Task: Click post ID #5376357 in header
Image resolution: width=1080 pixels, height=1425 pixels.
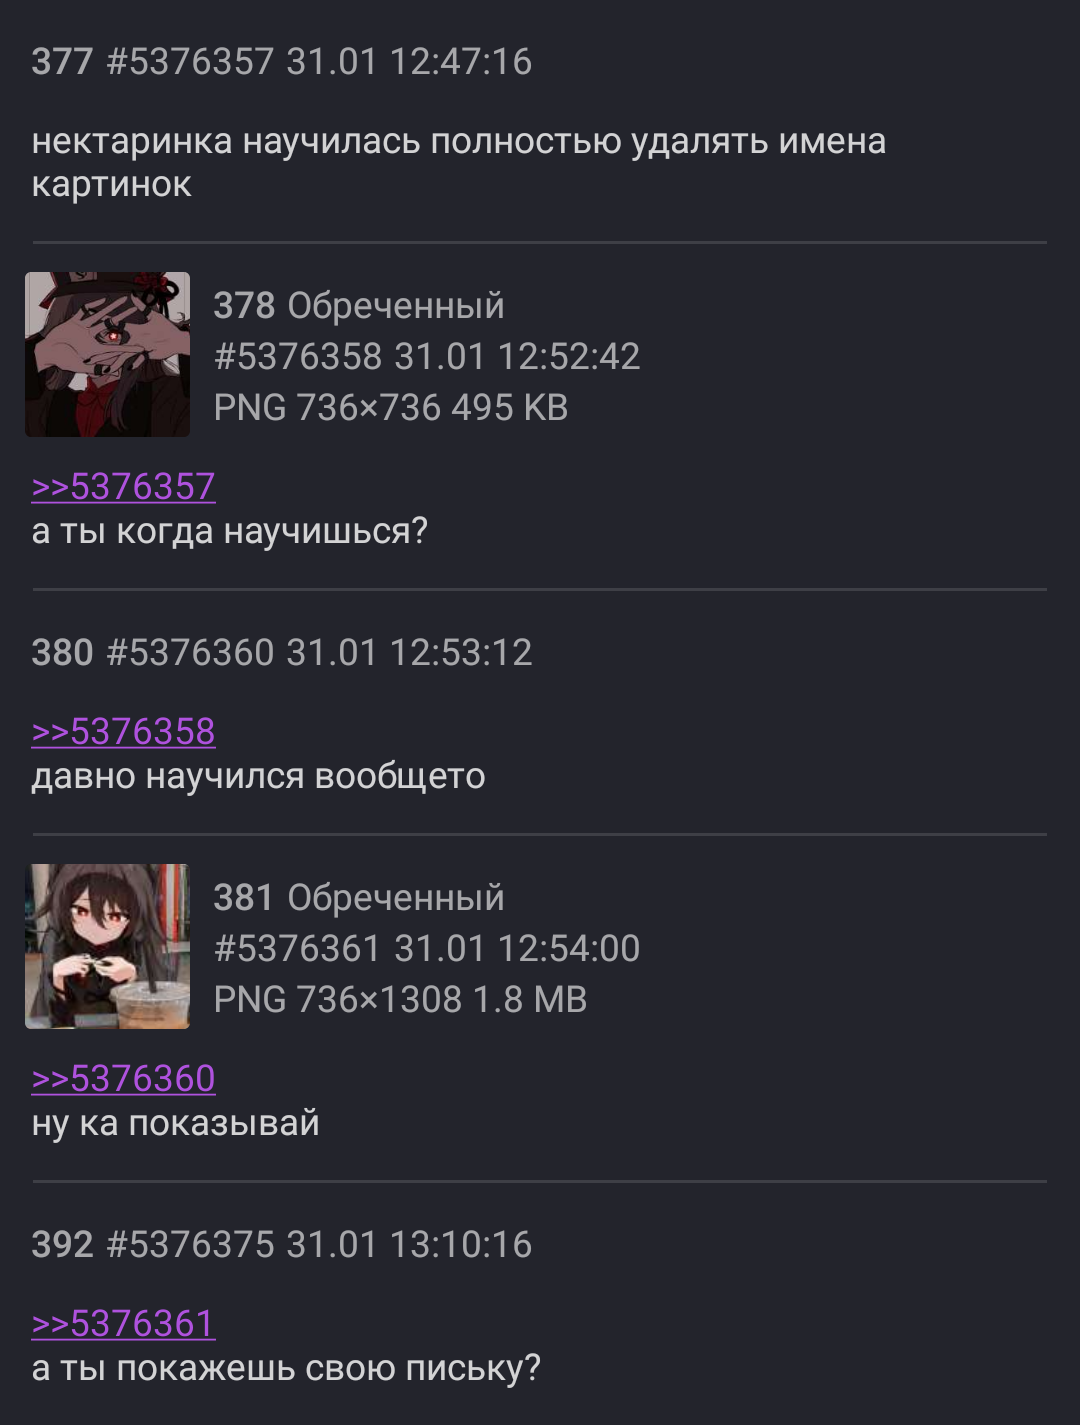Action: tap(189, 62)
